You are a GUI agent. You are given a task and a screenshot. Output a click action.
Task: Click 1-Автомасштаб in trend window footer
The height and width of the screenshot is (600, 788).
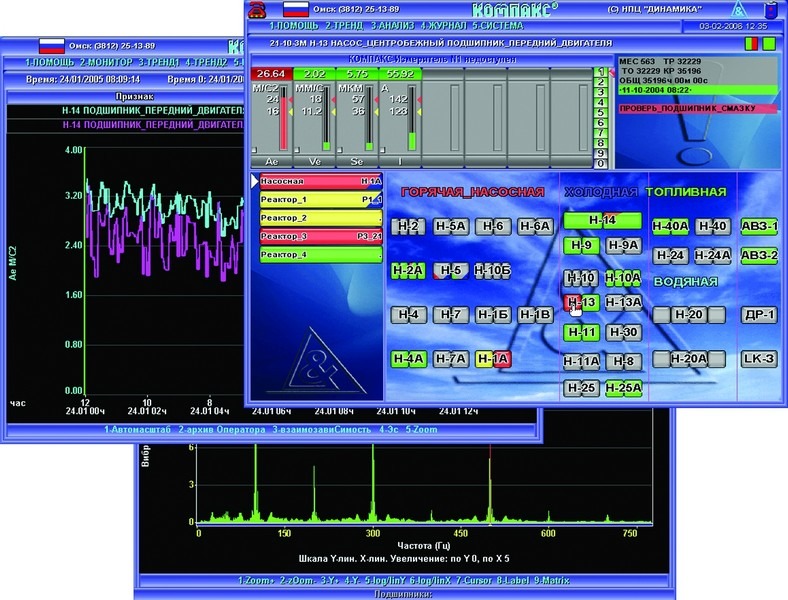click(137, 430)
